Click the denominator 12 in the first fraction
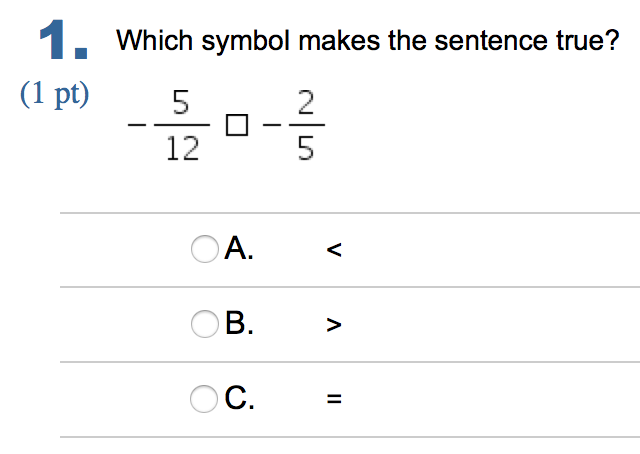 pyautogui.click(x=181, y=149)
